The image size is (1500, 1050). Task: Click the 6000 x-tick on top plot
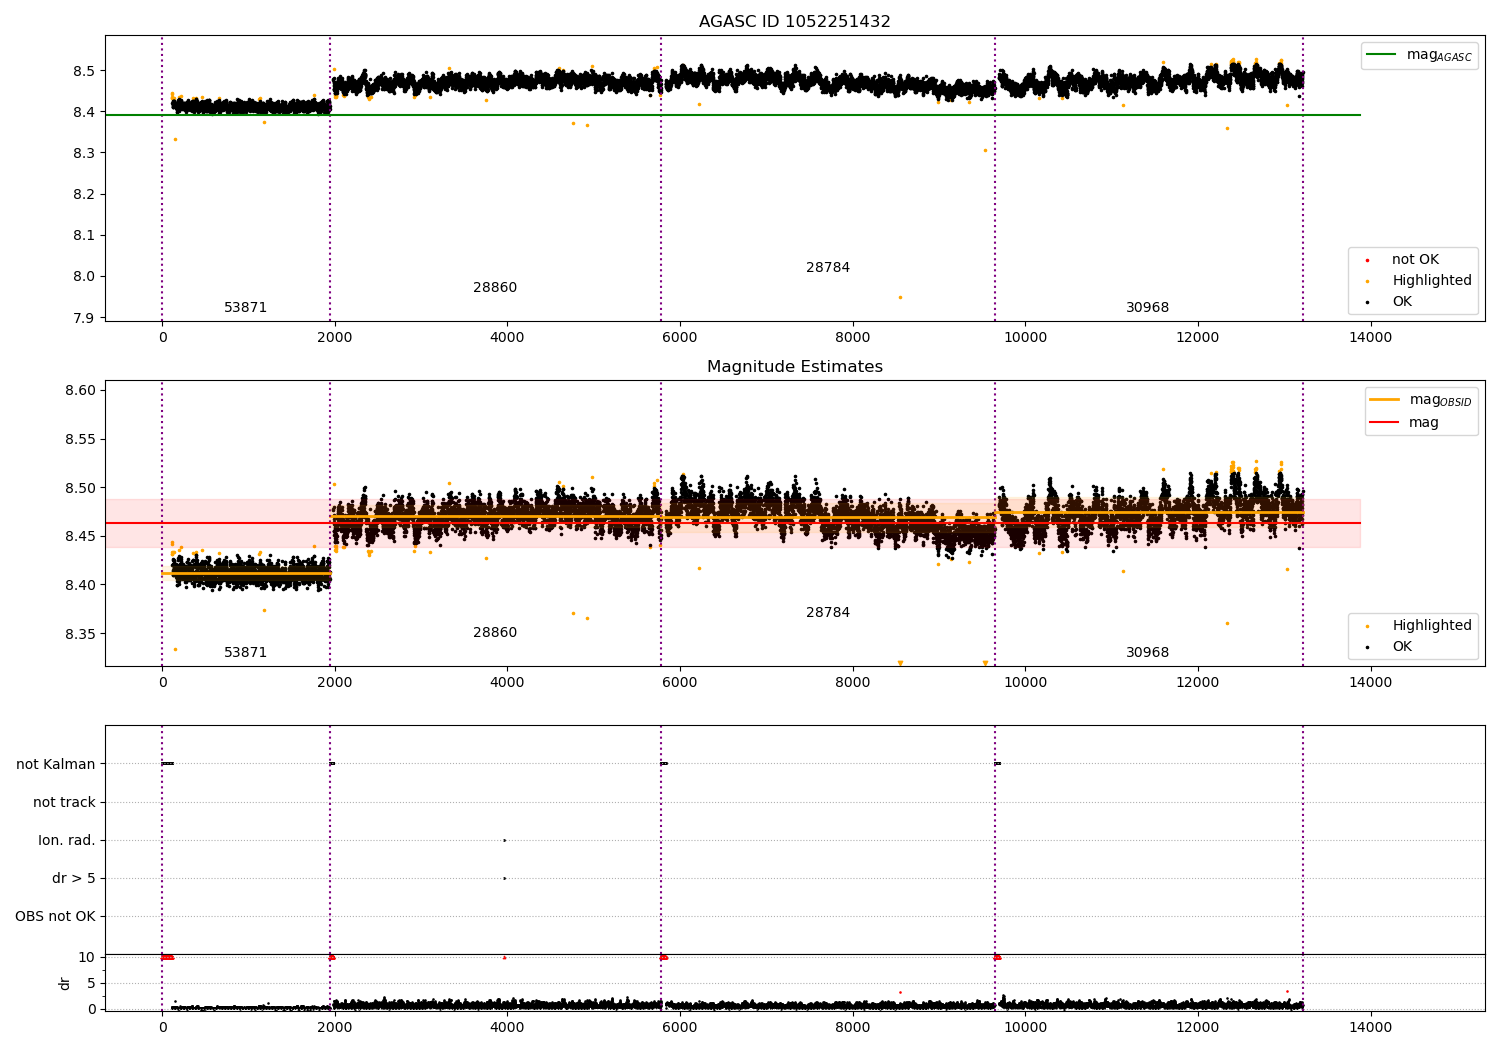coord(680,338)
